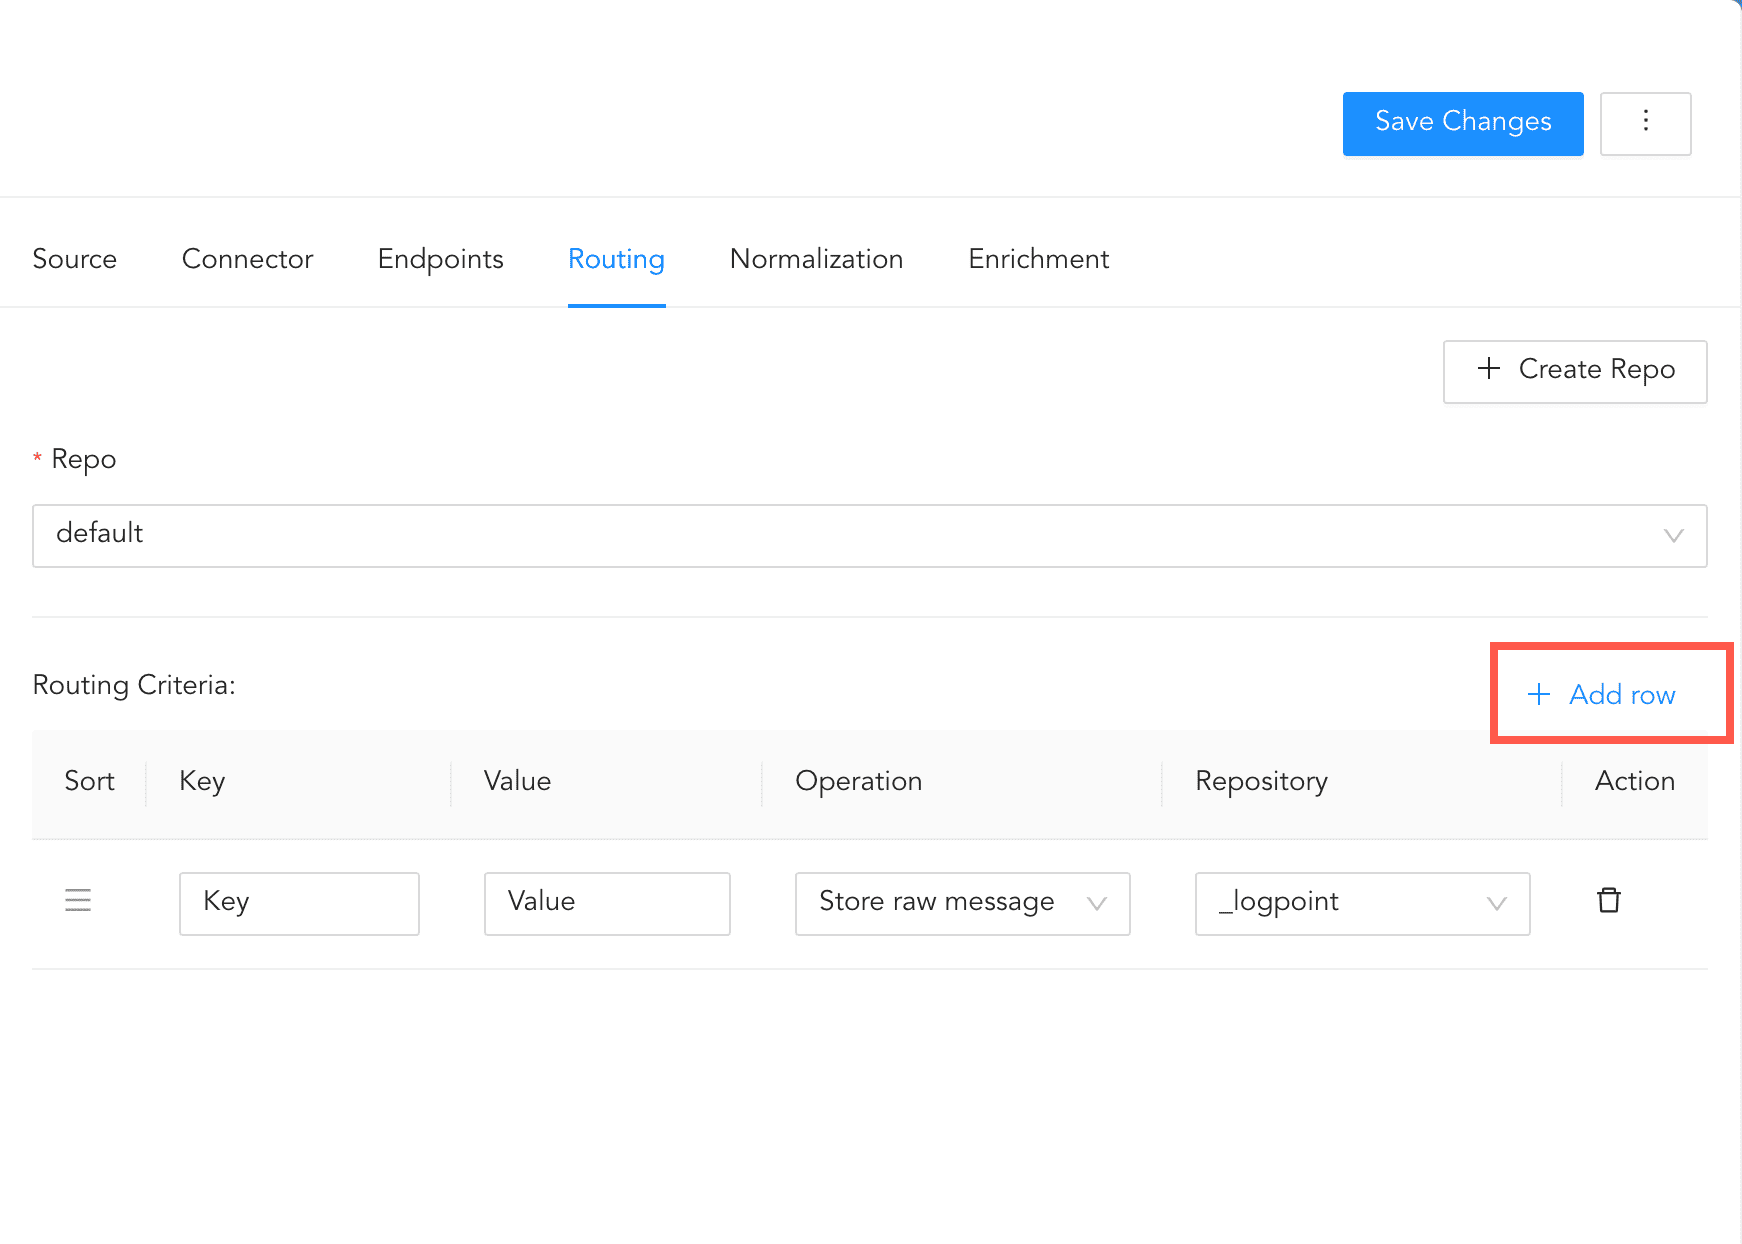Open the Connector tab

(247, 259)
